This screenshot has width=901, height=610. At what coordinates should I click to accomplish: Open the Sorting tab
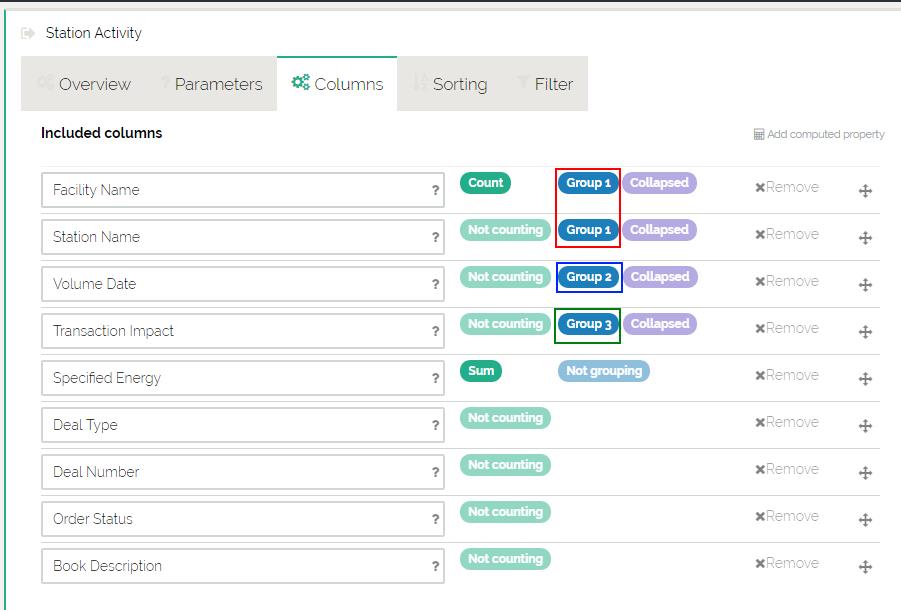pos(450,84)
